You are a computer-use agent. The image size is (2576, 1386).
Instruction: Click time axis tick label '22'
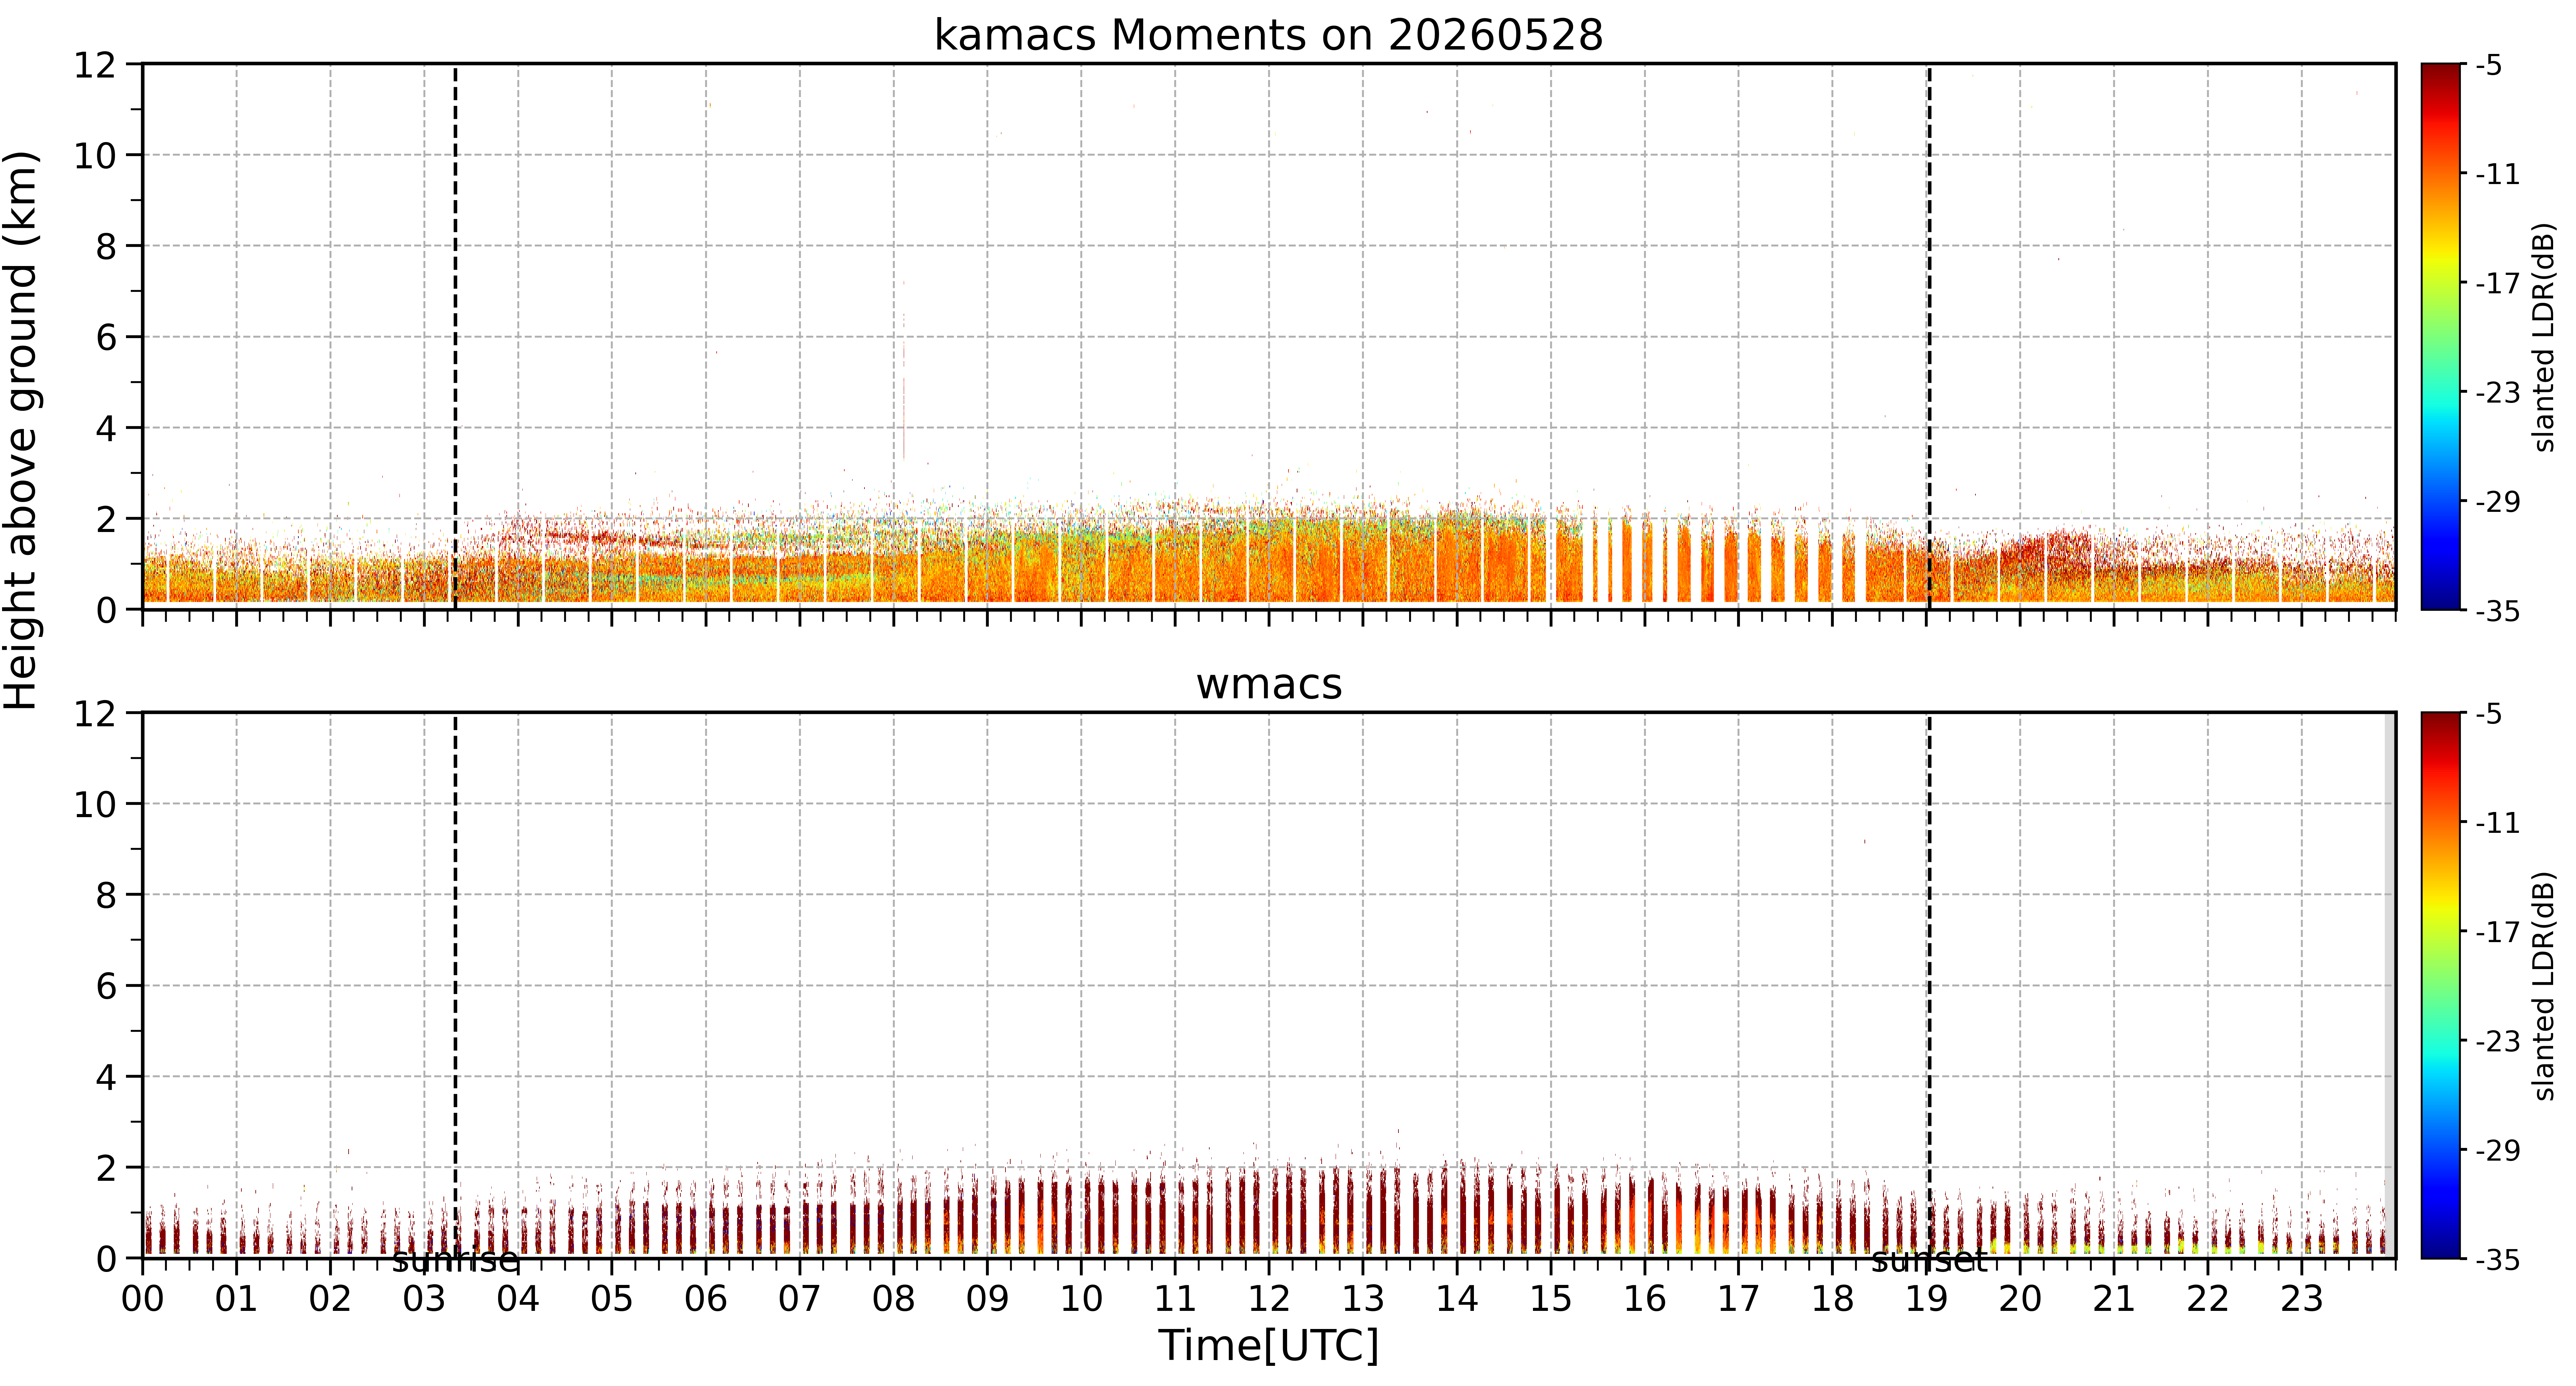(x=2208, y=1299)
